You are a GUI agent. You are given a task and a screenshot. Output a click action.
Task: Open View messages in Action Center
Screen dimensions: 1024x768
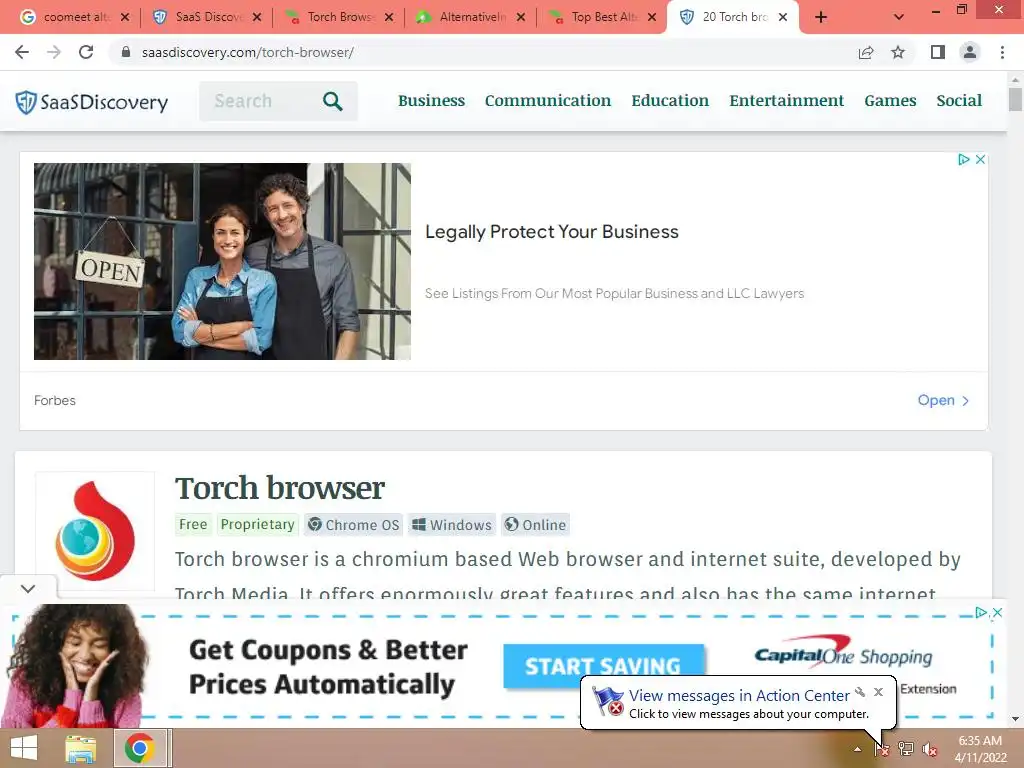(739, 696)
